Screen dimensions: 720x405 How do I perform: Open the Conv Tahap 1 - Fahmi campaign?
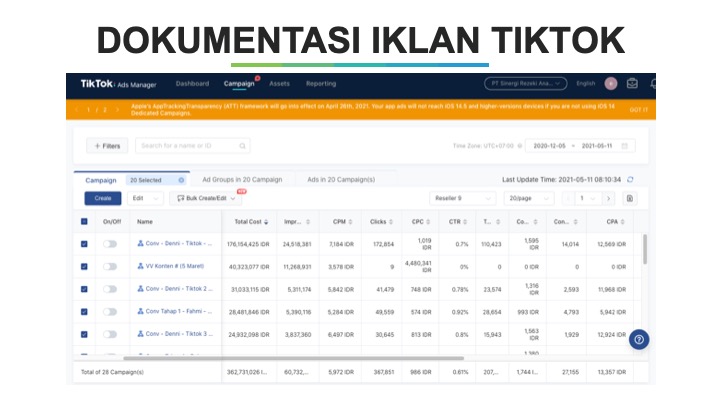179,311
